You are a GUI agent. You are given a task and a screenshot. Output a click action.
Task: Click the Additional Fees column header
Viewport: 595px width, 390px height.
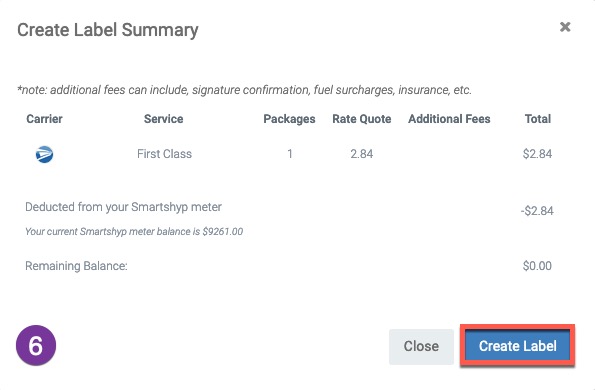tap(449, 119)
